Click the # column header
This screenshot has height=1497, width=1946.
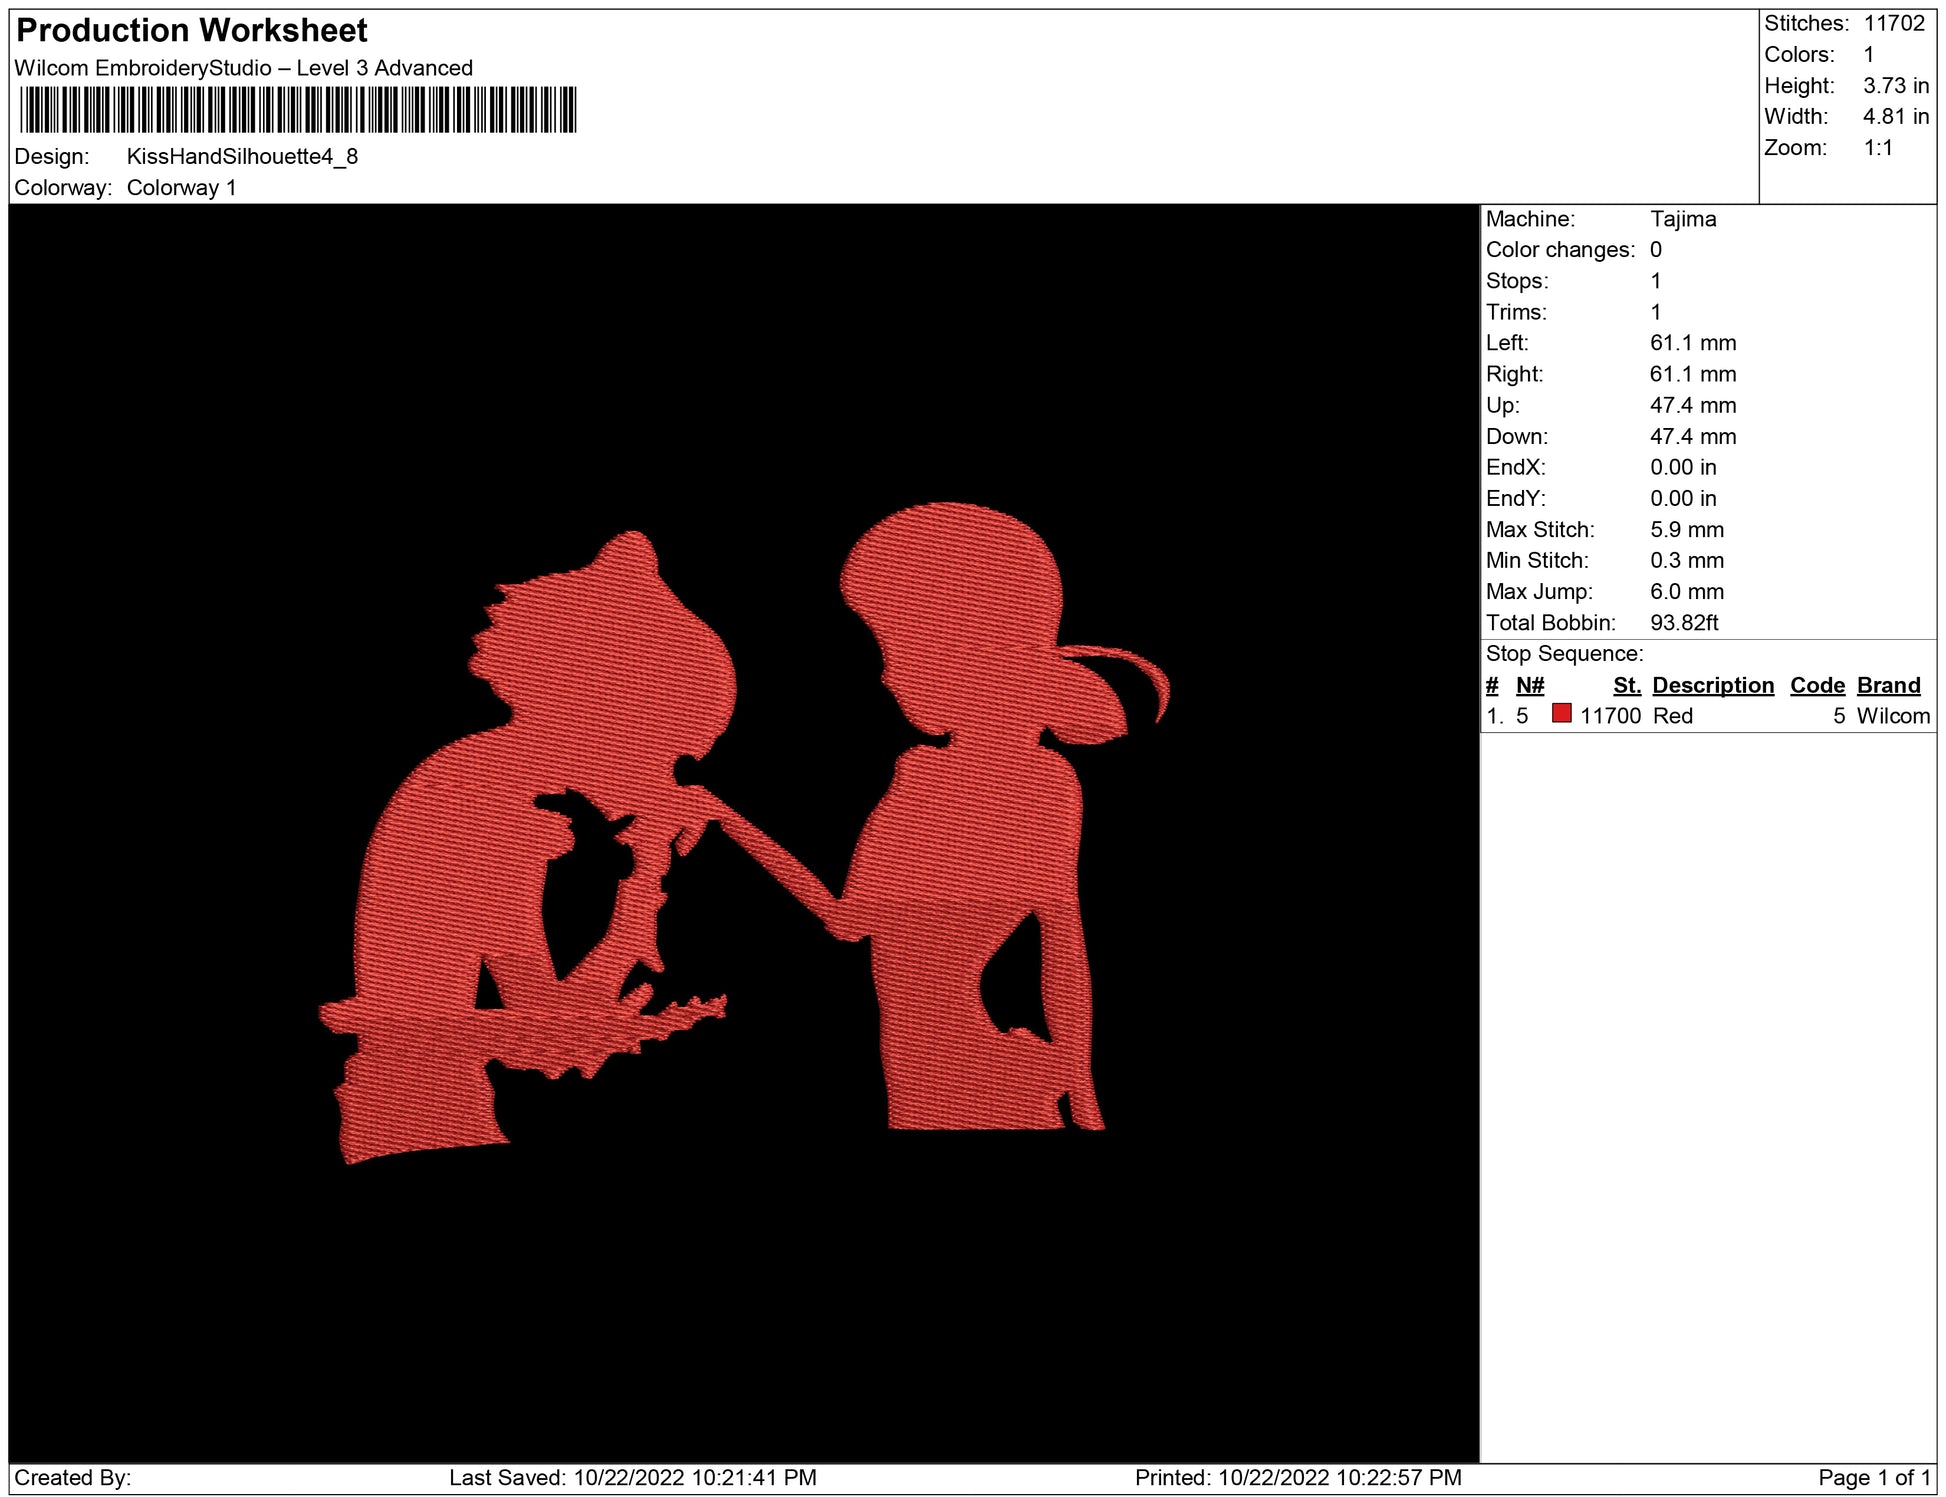[x=1491, y=685]
